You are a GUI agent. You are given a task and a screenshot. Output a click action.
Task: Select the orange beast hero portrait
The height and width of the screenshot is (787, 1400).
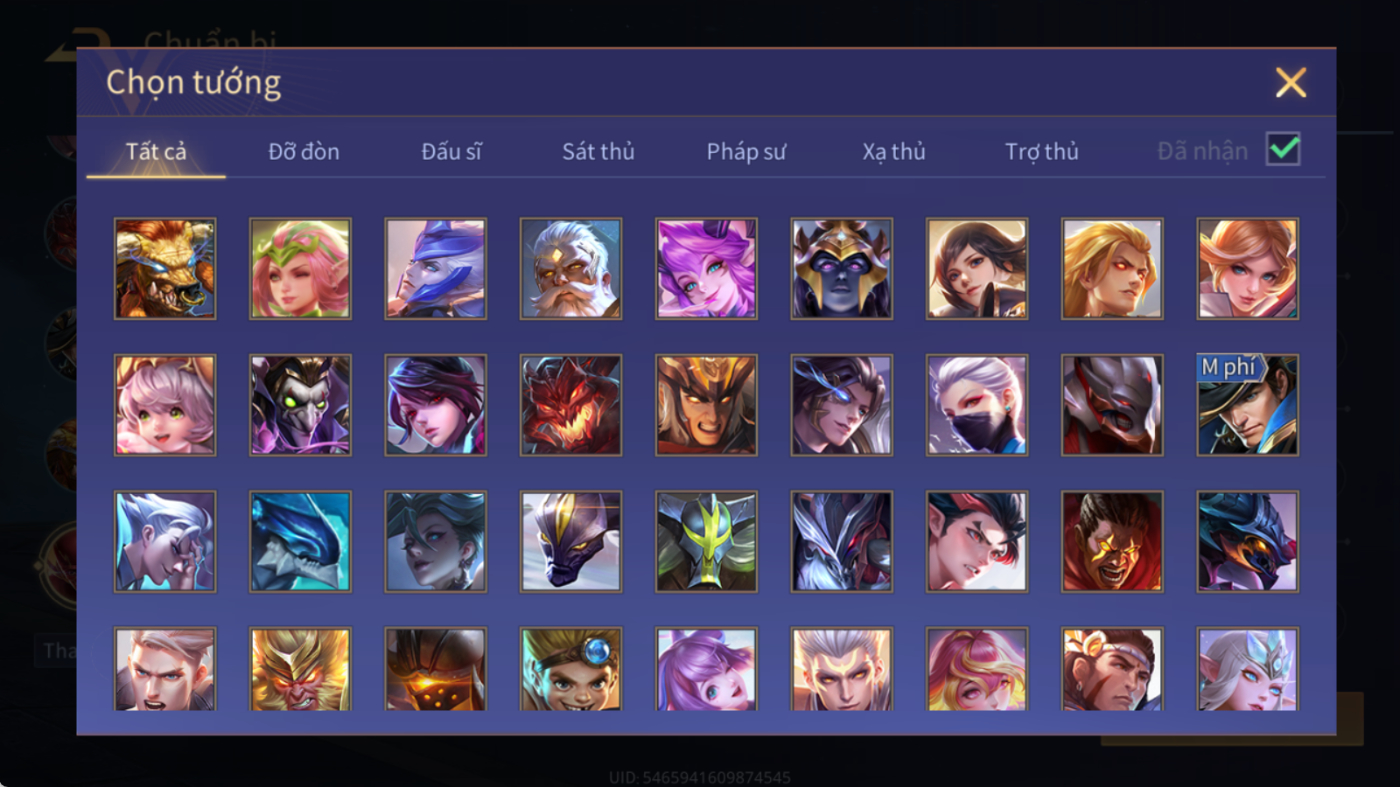click(x=165, y=269)
